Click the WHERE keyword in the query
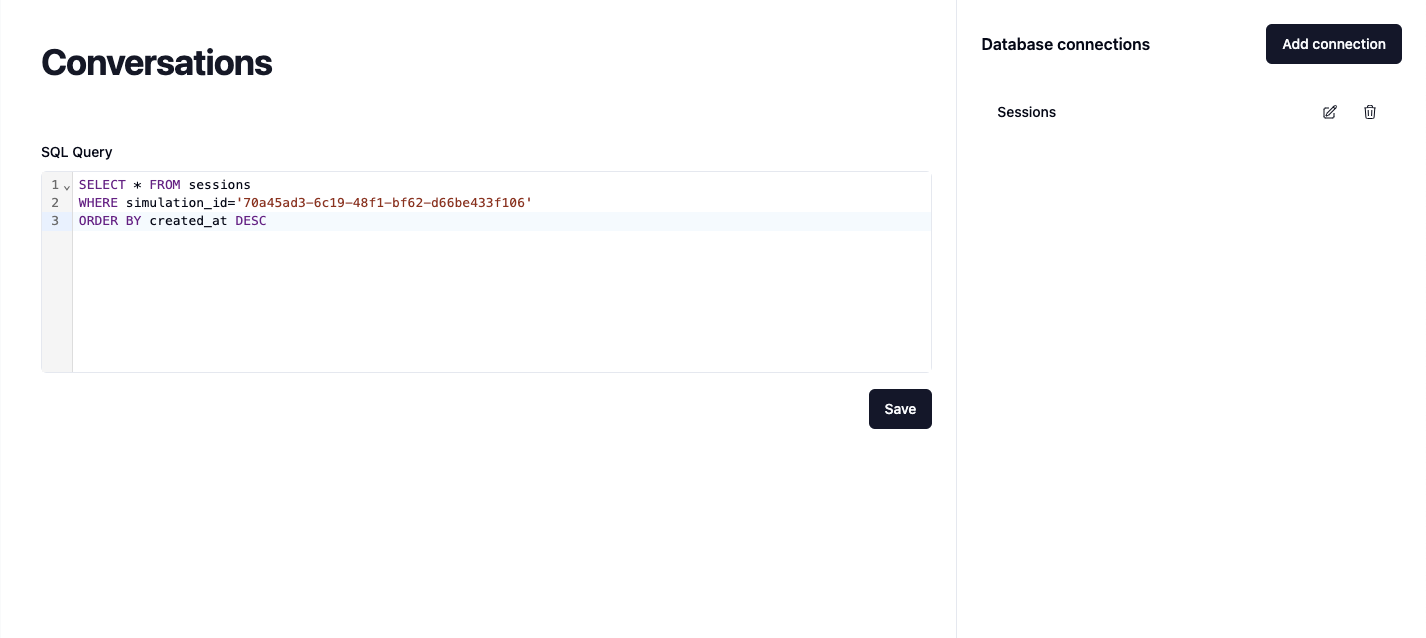 pyautogui.click(x=98, y=203)
